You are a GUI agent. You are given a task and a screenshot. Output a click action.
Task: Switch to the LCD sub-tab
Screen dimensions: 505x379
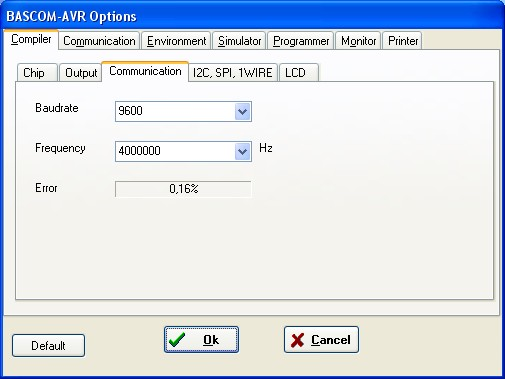point(299,72)
